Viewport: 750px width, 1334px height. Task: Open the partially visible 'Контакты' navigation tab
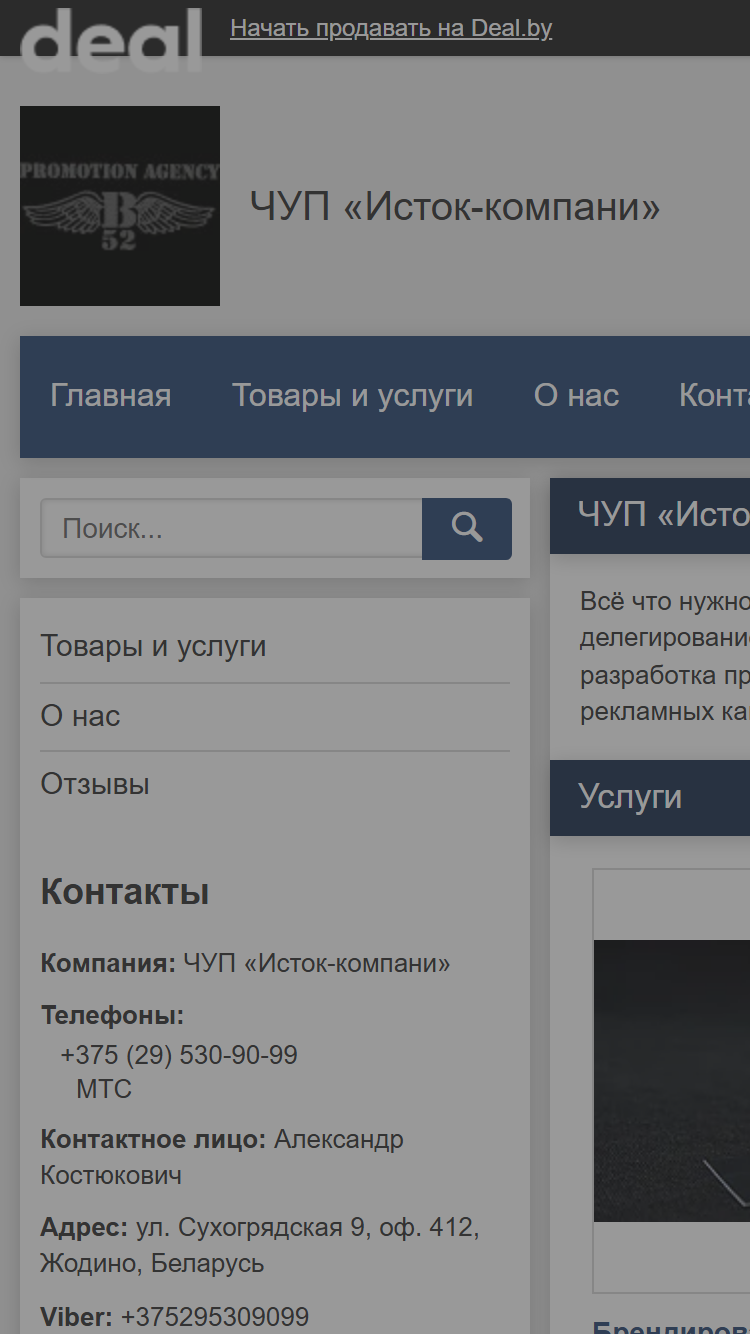[x=713, y=396]
